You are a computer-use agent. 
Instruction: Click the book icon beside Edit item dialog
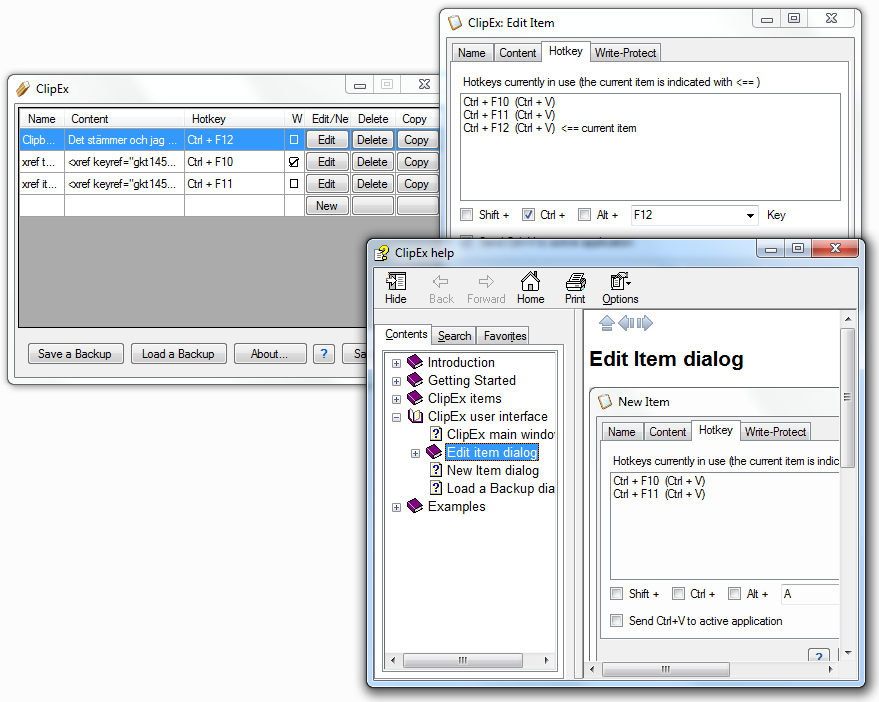coord(434,451)
